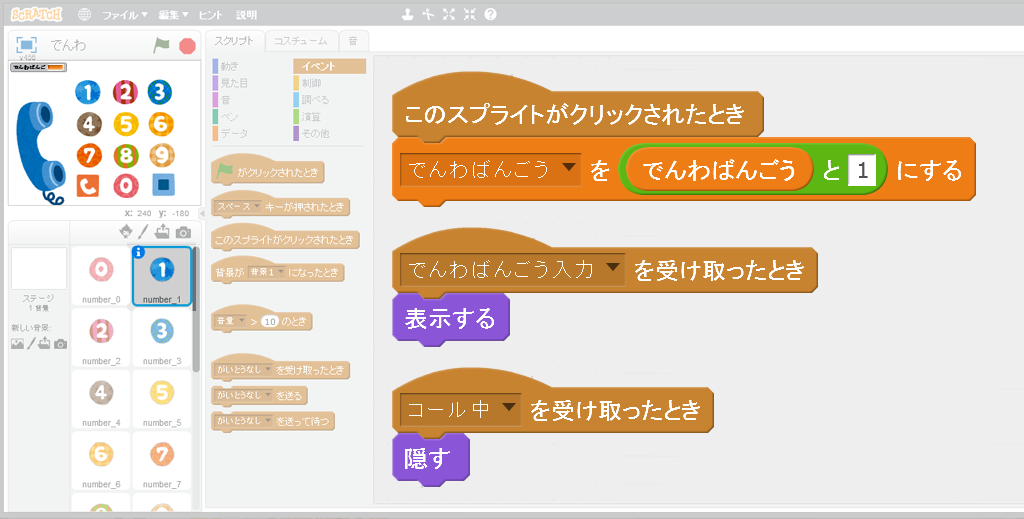Open the 編集 menu
1024x519 pixels.
[x=173, y=14]
